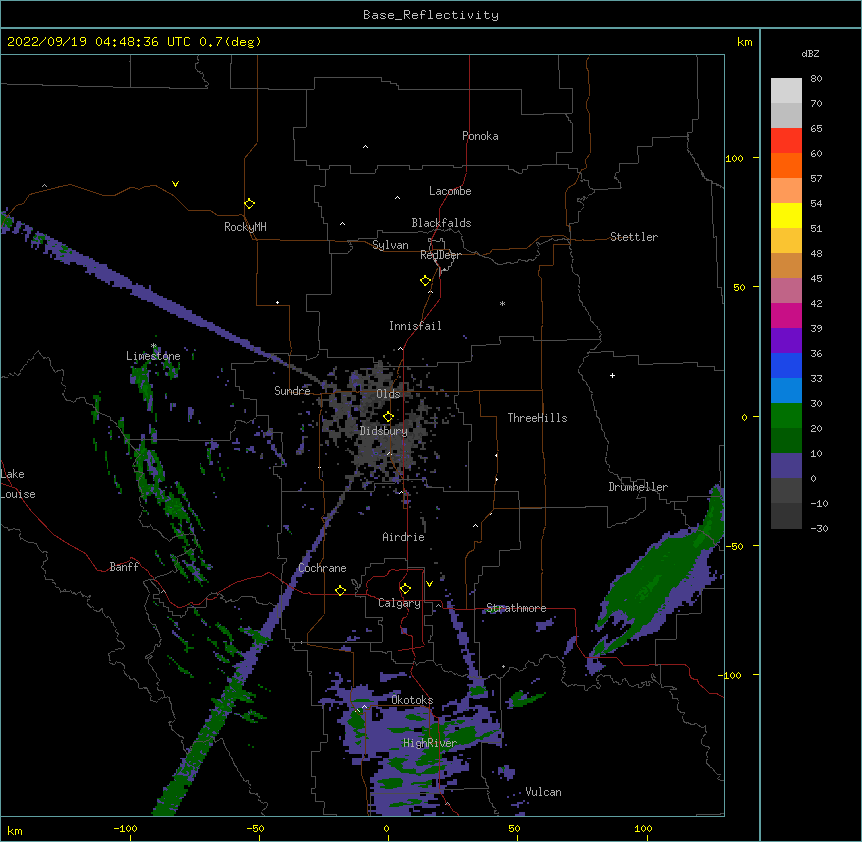Click the yellow V marker northeast of Calgary
The height and width of the screenshot is (842, 862).
click(429, 584)
